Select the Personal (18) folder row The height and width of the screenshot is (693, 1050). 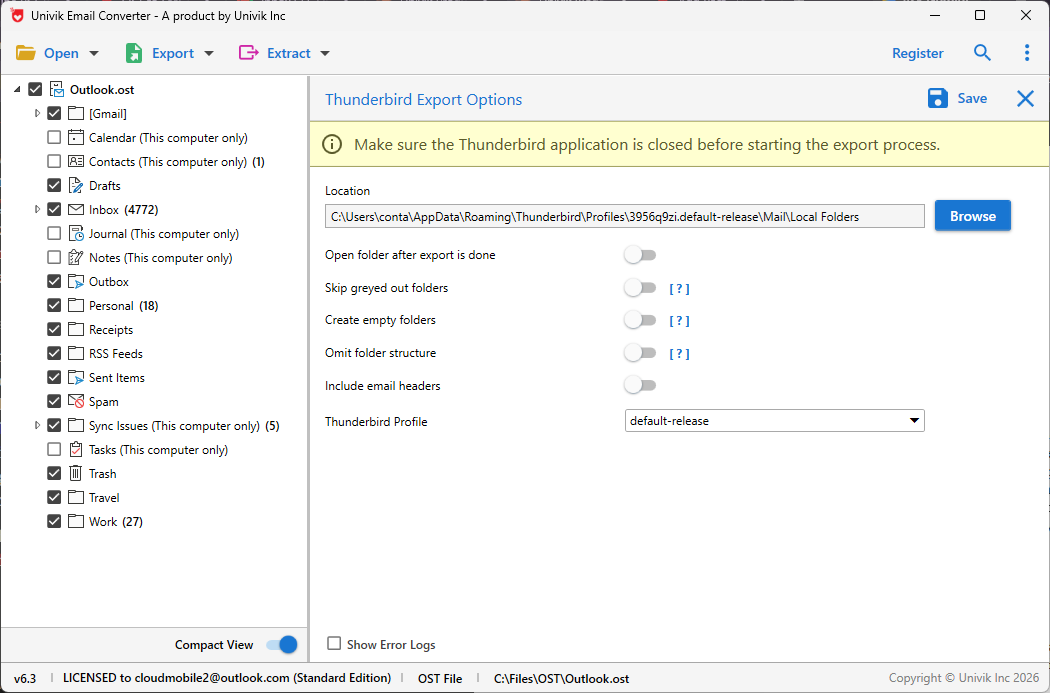pyautogui.click(x=123, y=305)
